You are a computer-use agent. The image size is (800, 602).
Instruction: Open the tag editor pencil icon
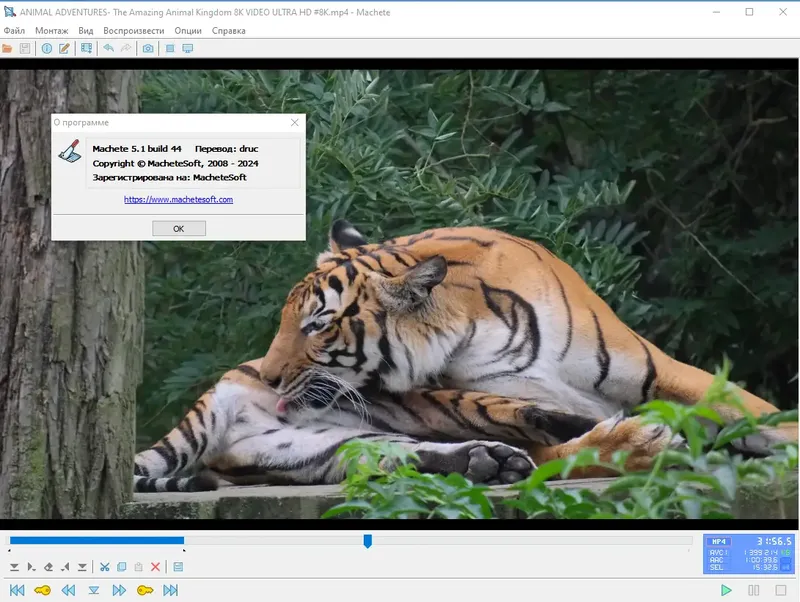tap(65, 48)
